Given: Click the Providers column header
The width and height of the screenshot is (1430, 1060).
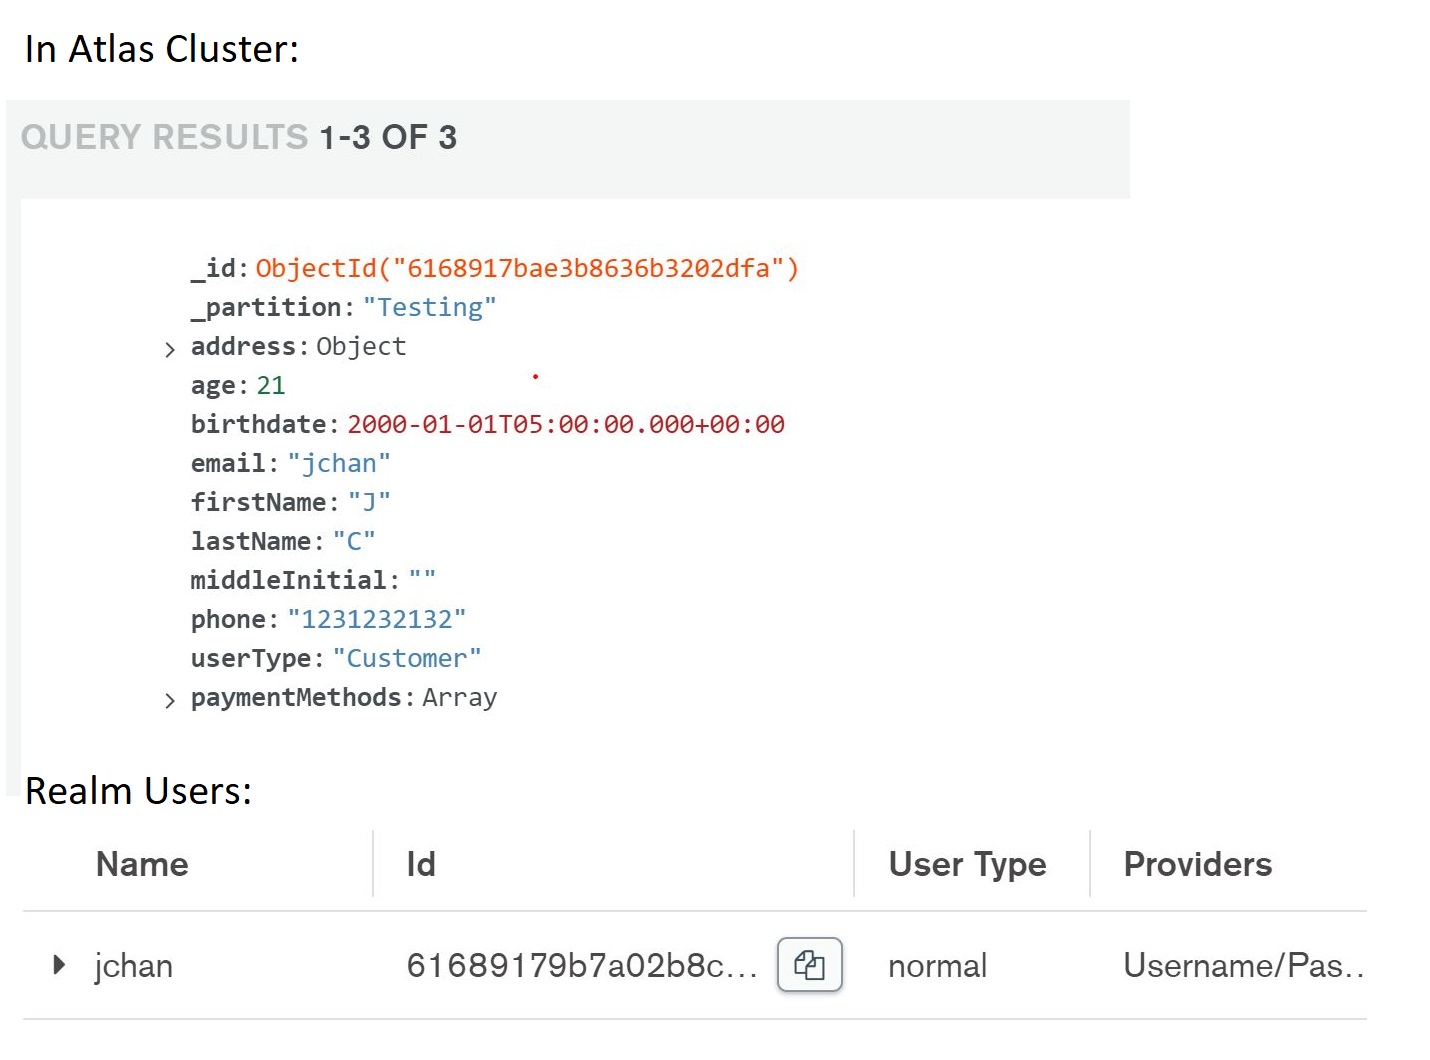Looking at the screenshot, I should click(x=1197, y=864).
